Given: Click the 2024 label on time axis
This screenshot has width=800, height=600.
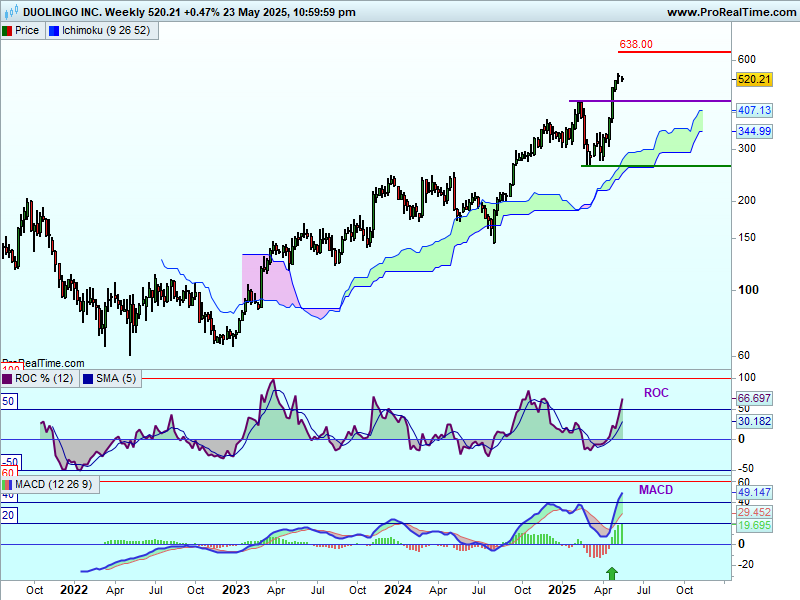Looking at the screenshot, I should point(399,590).
